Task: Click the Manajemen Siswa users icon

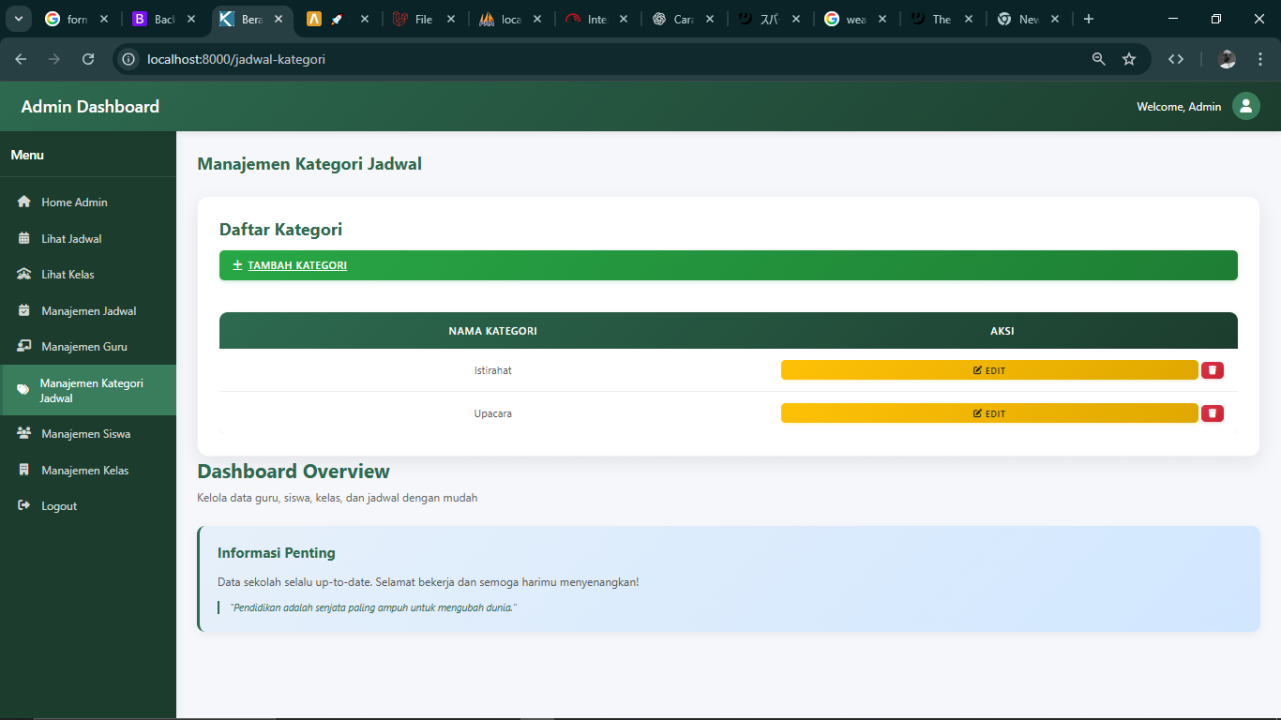Action: point(24,434)
